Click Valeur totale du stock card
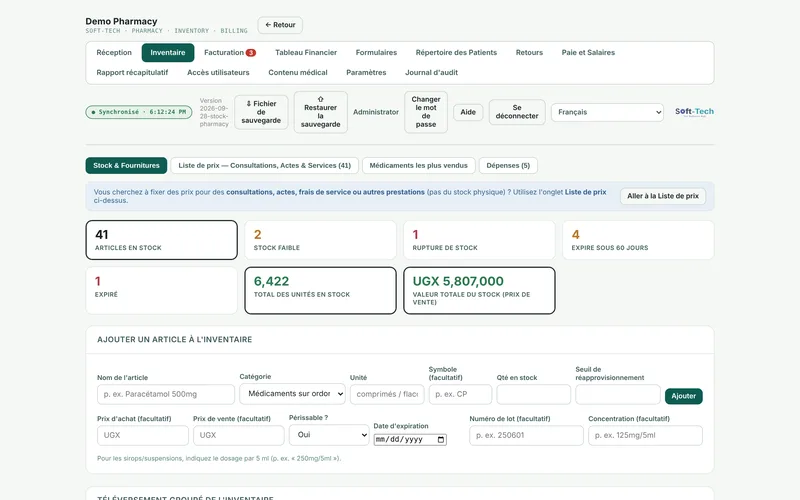 pos(479,290)
